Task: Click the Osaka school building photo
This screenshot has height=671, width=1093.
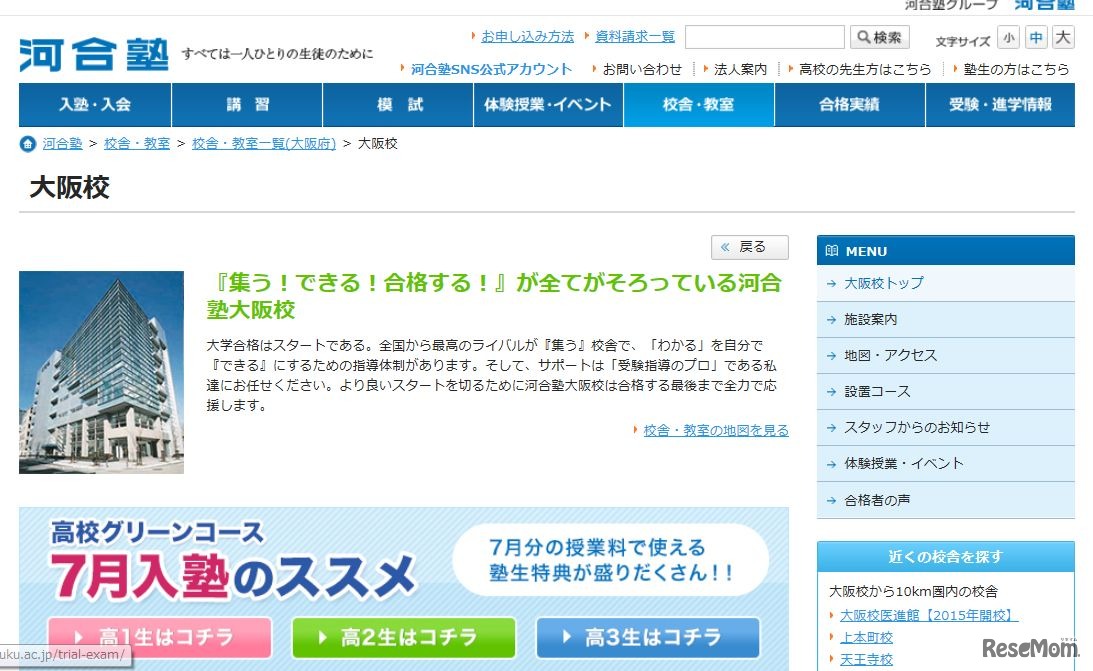Action: click(101, 372)
